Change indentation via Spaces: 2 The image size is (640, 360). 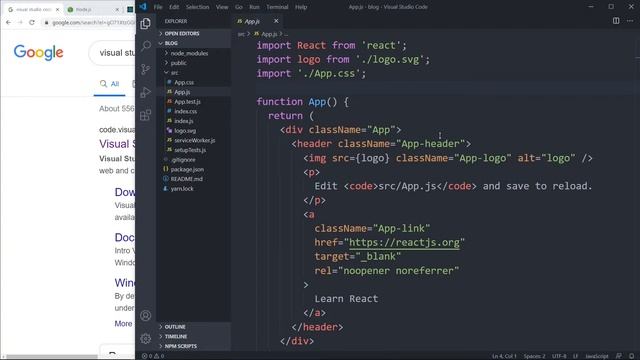pyautogui.click(x=534, y=356)
